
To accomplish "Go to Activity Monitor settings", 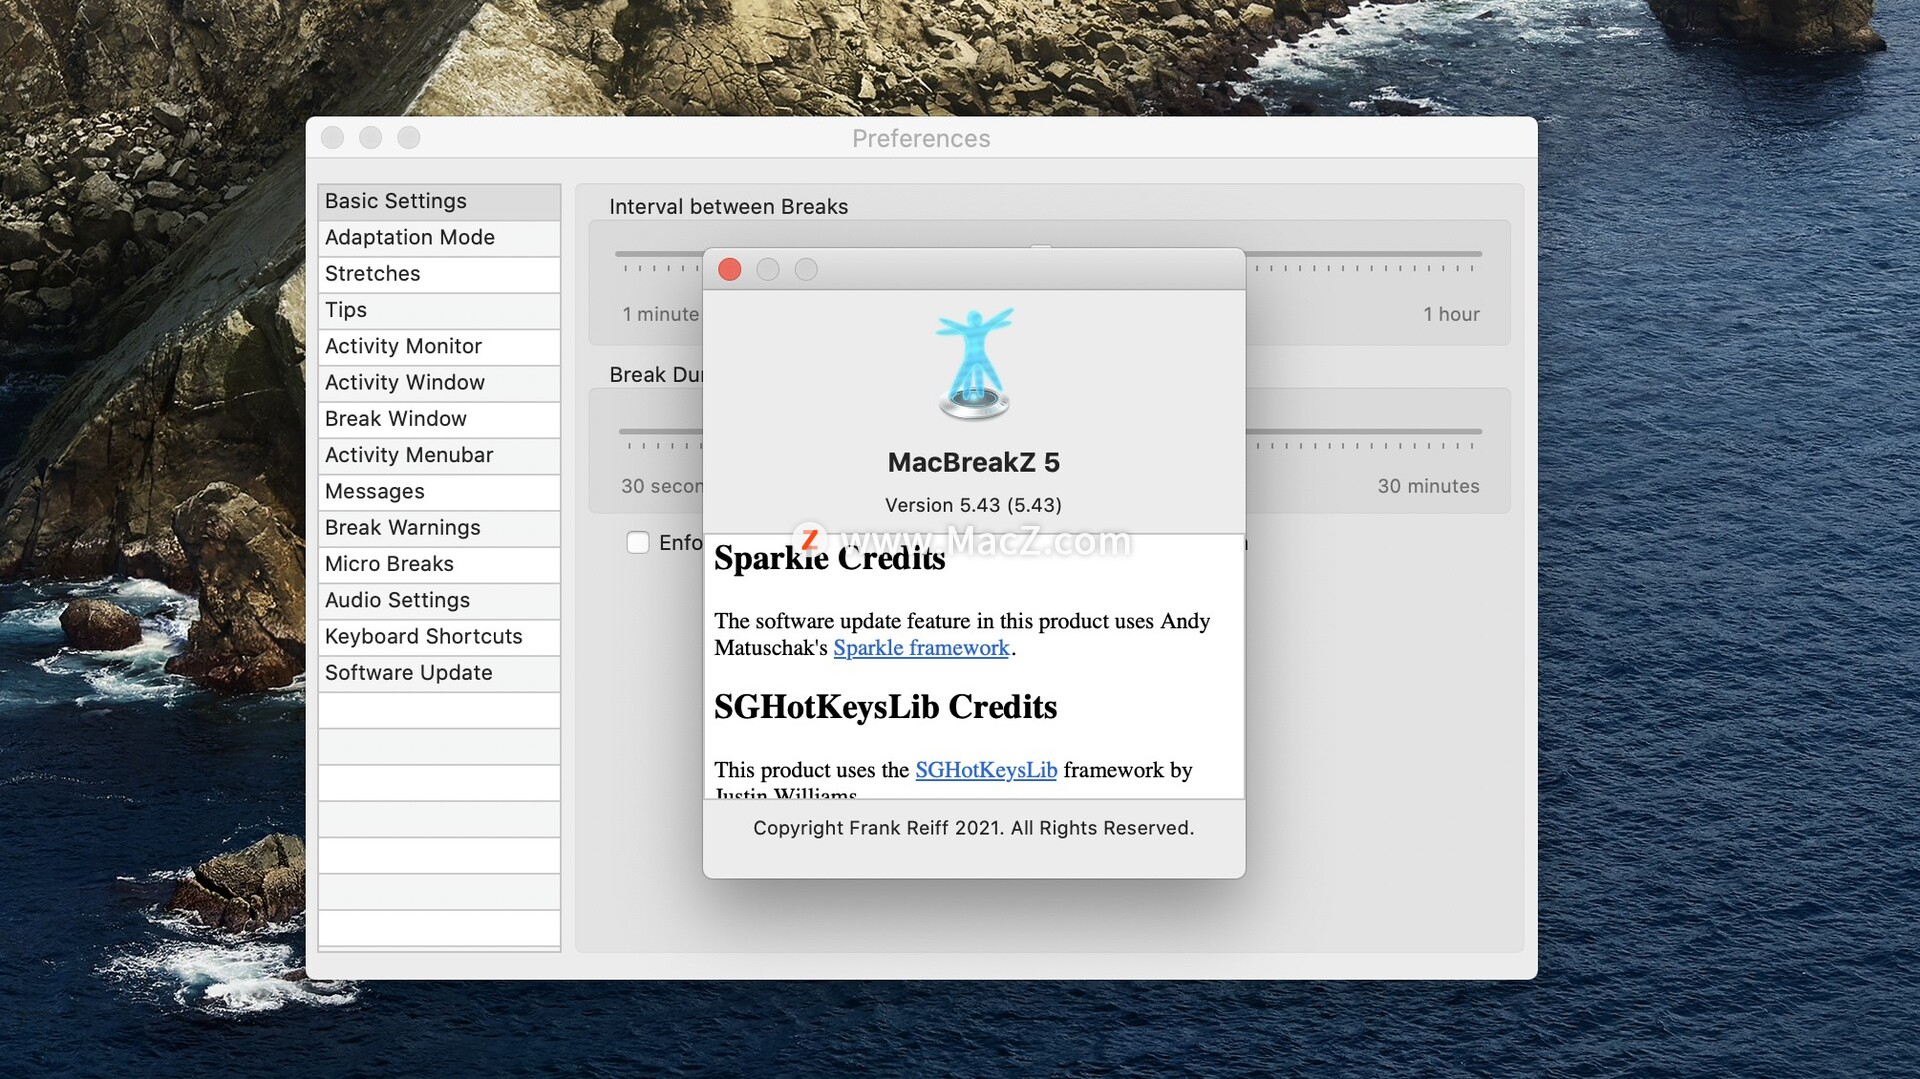I will (439, 346).
